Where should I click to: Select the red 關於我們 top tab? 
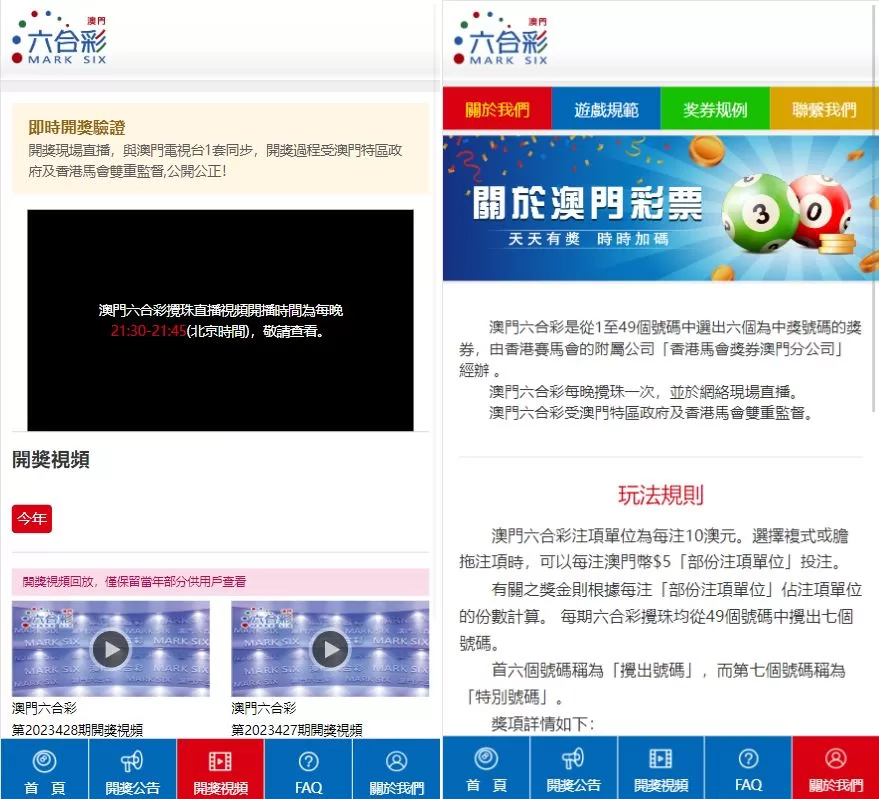click(497, 109)
